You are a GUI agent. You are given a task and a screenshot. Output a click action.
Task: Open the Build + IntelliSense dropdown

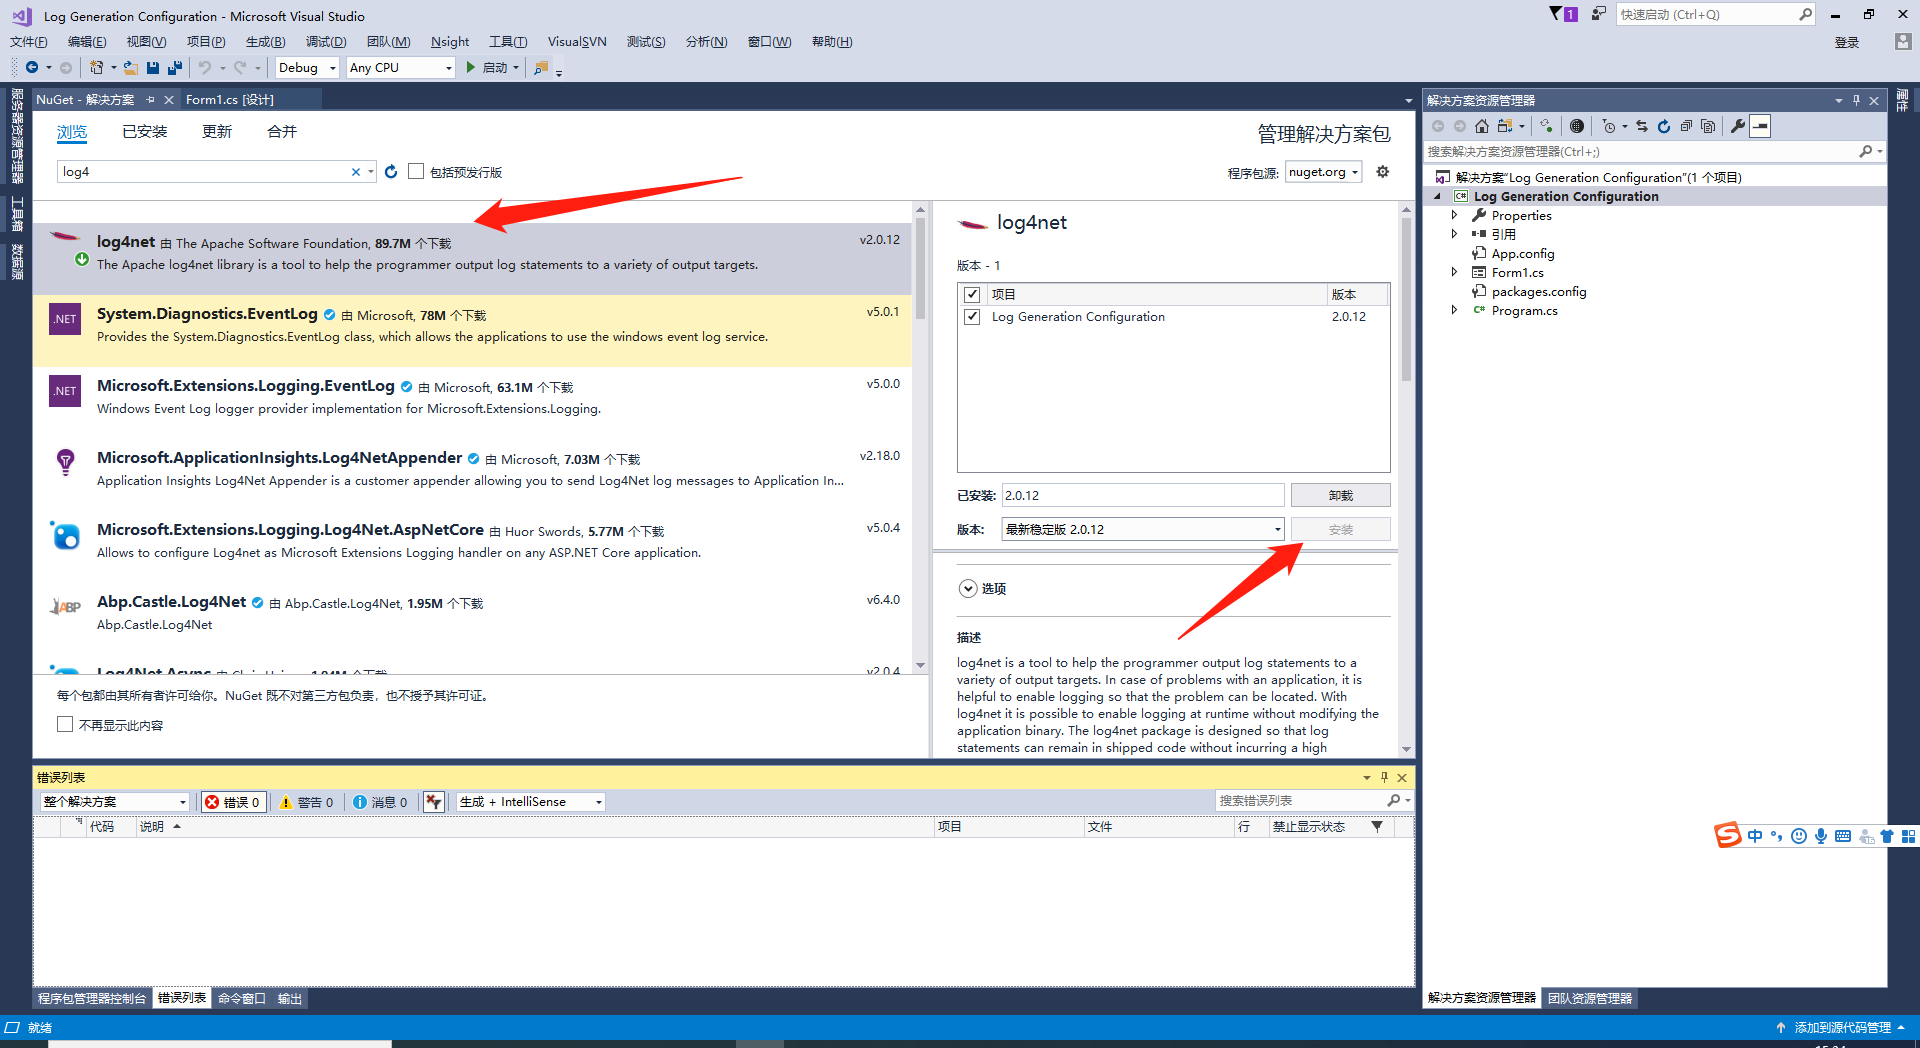(x=531, y=802)
